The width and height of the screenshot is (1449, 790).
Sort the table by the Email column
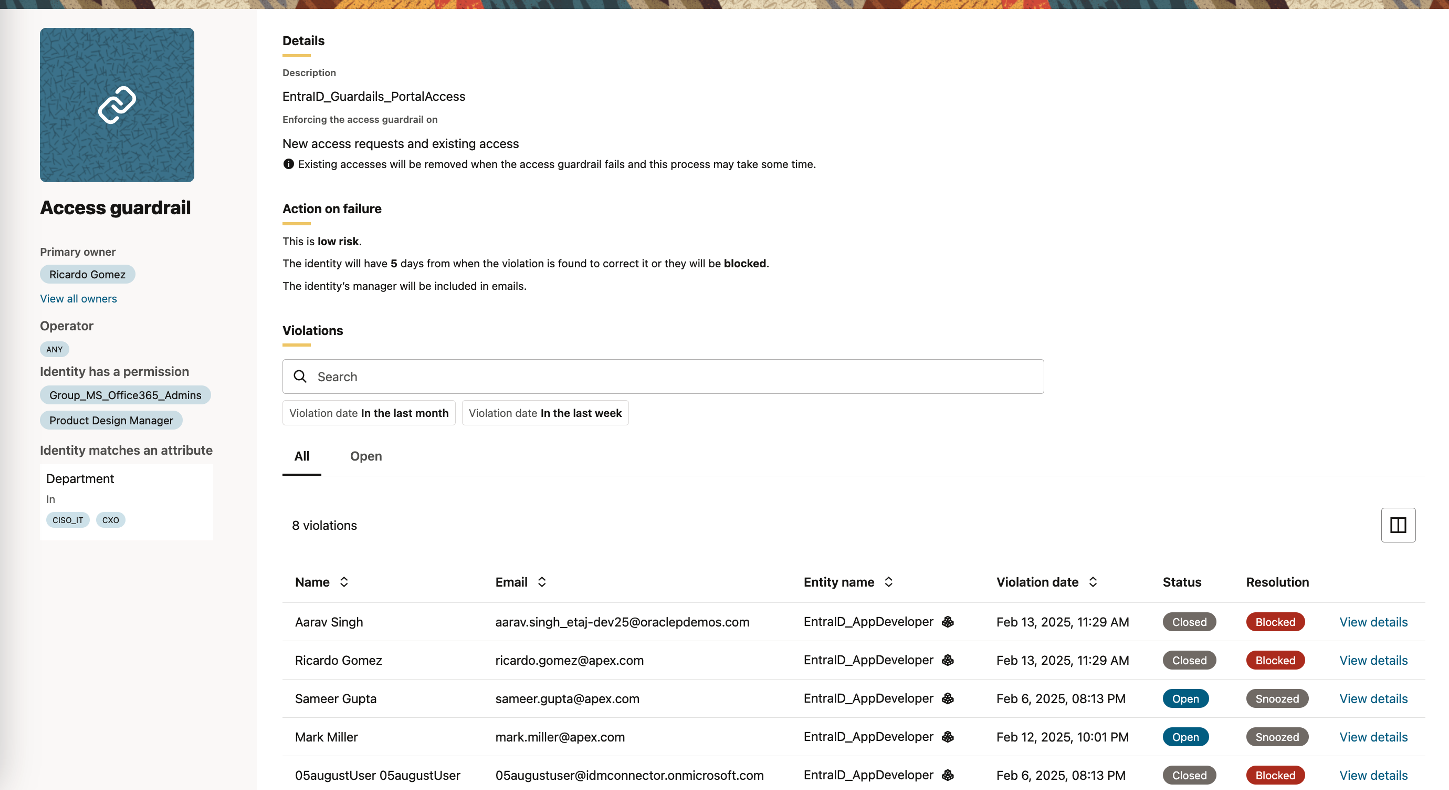[542, 582]
